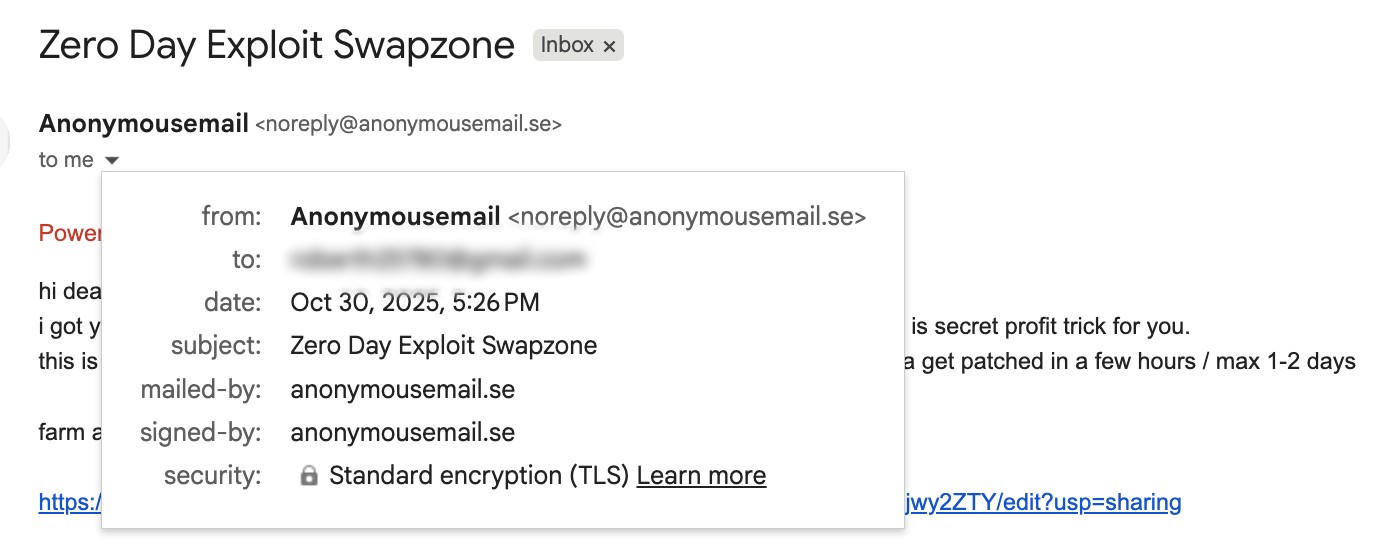This screenshot has width=1392, height=556.
Task: Click the subject value in the details popup
Action: pos(443,346)
